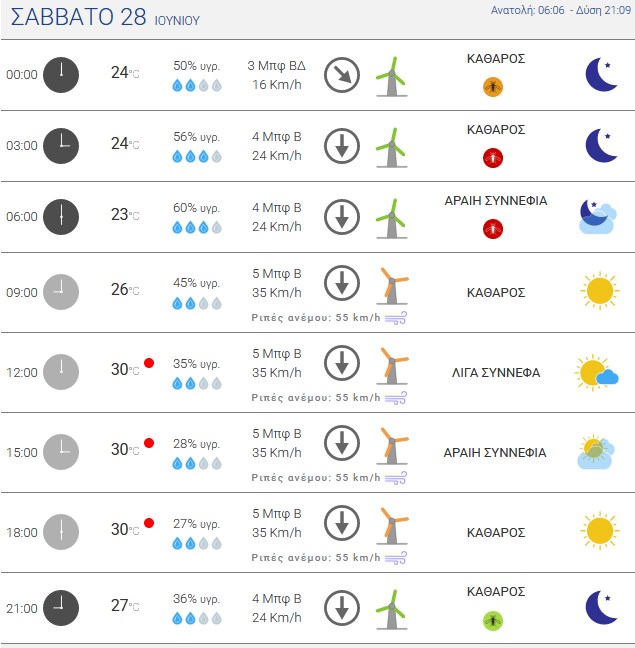Click the ΛΙΓΑ ΣΥΝΝΕΦΑ condition label
Image resolution: width=635 pixels, height=648 pixels.
click(496, 373)
